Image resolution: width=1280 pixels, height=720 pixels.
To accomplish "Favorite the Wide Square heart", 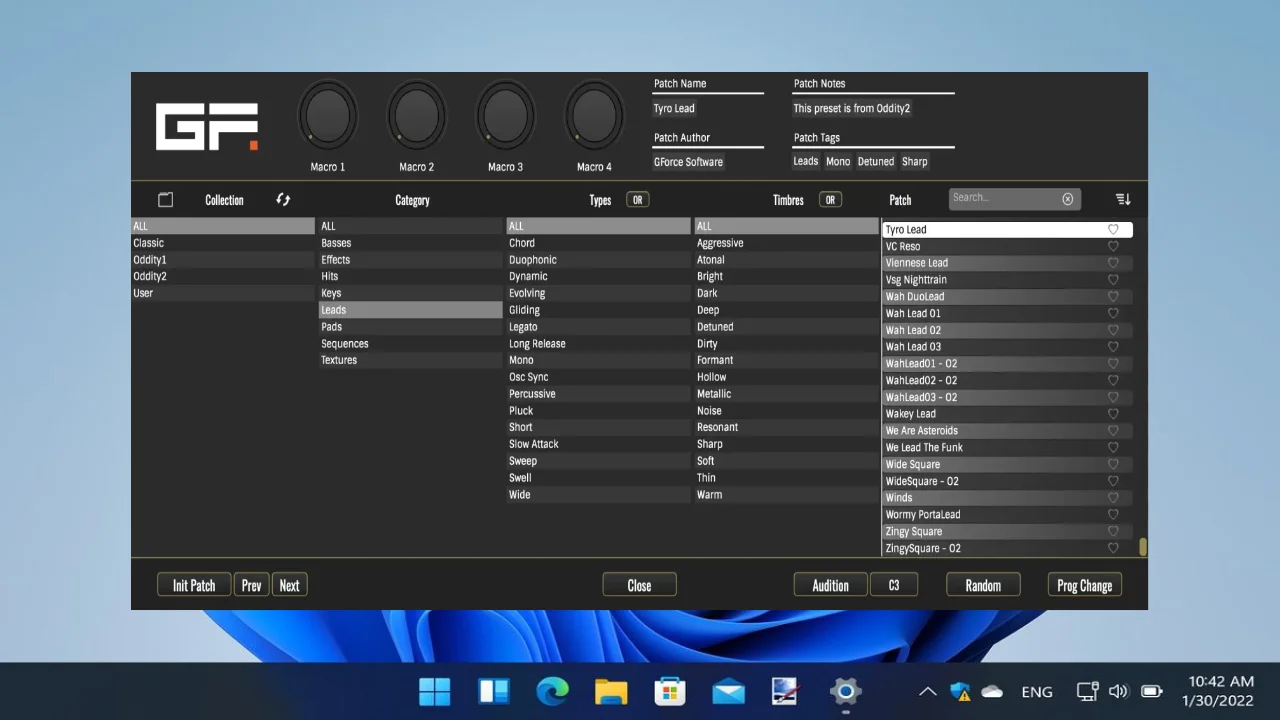I will pyautogui.click(x=1113, y=465).
